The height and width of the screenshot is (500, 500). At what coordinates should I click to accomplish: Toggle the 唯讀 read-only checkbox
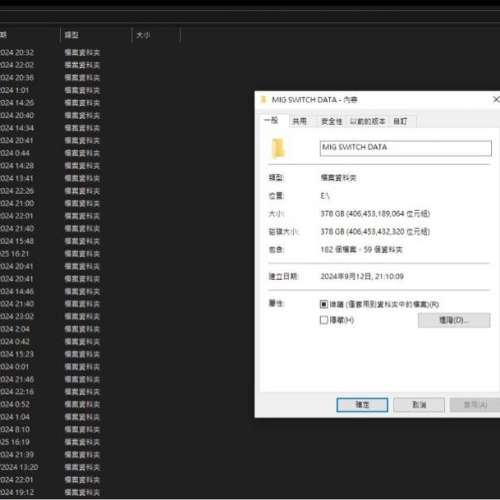[324, 304]
